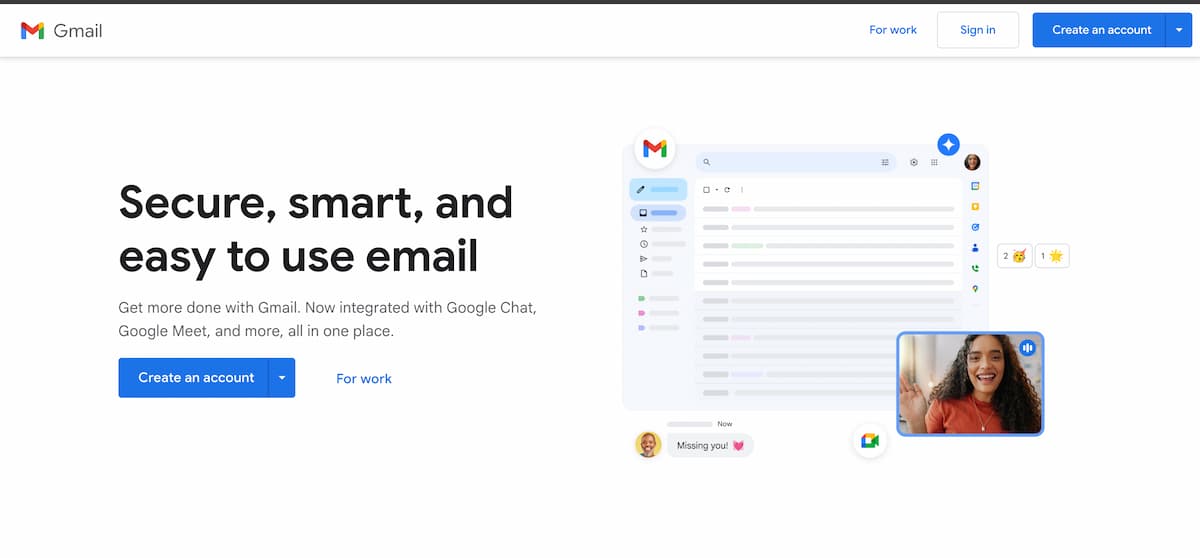Click the blue Gemini sparkle icon
Viewport: 1200px width, 558px height.
(948, 144)
